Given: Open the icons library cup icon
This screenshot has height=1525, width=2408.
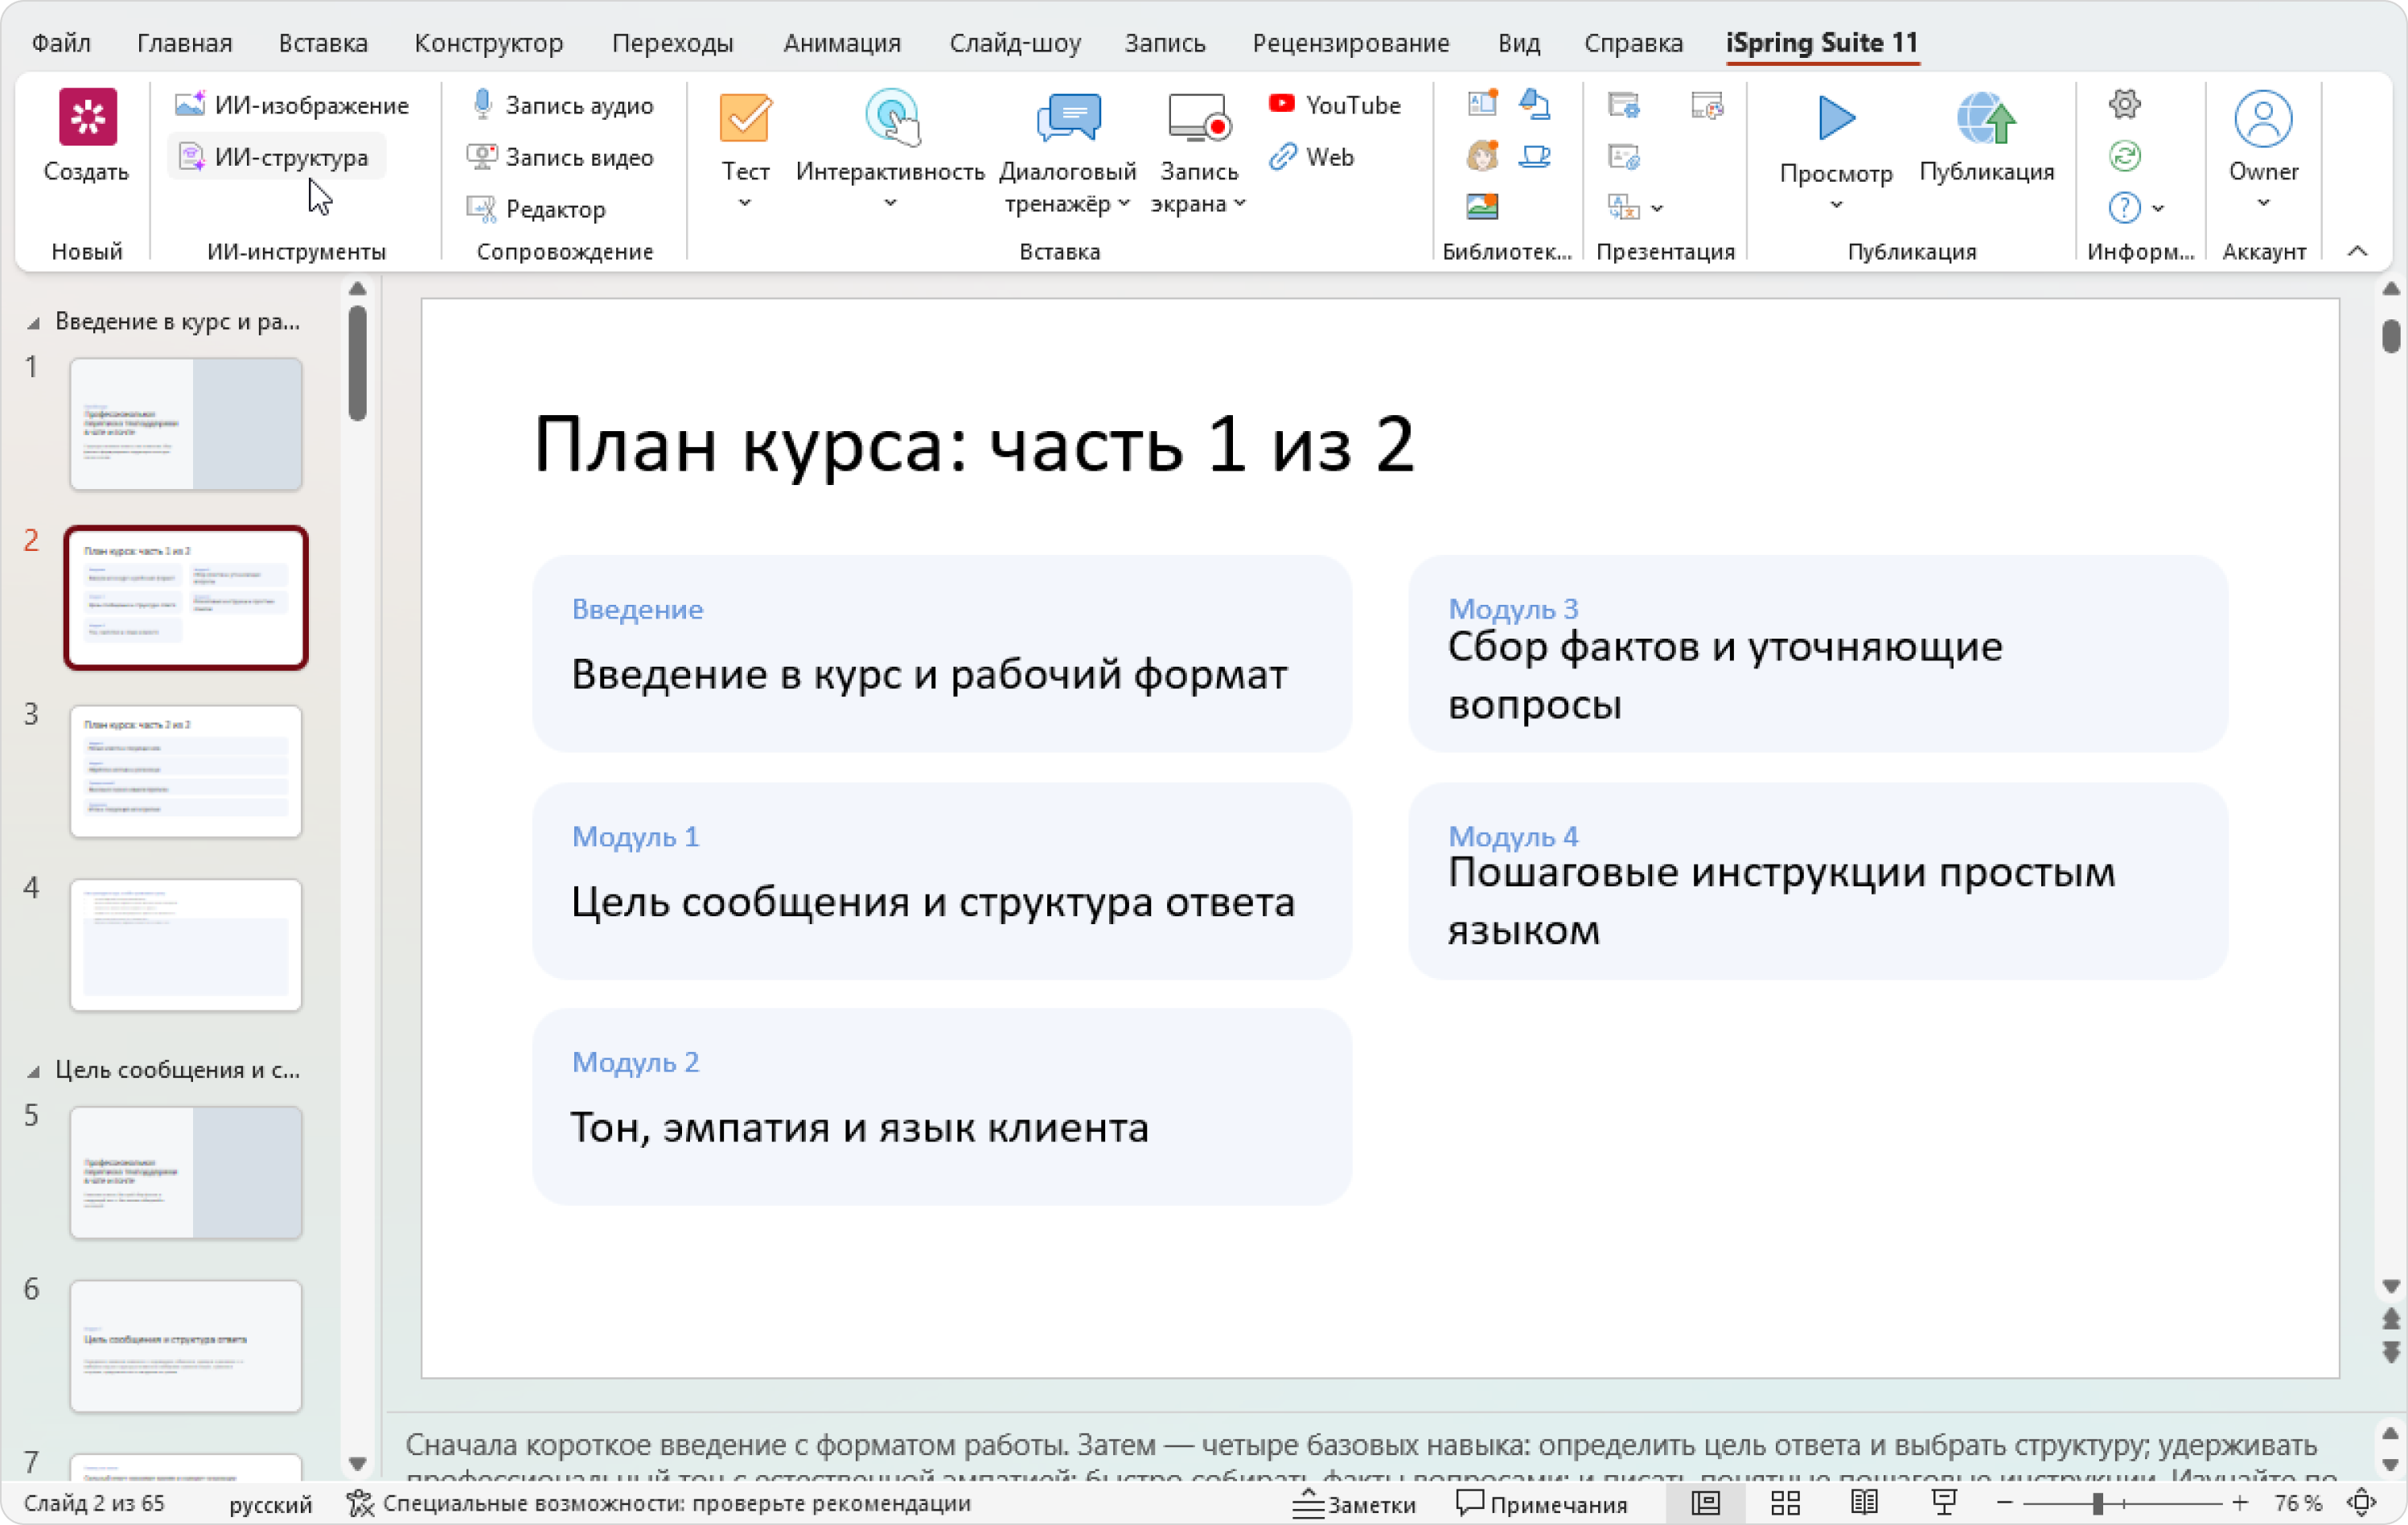Looking at the screenshot, I should (1535, 156).
